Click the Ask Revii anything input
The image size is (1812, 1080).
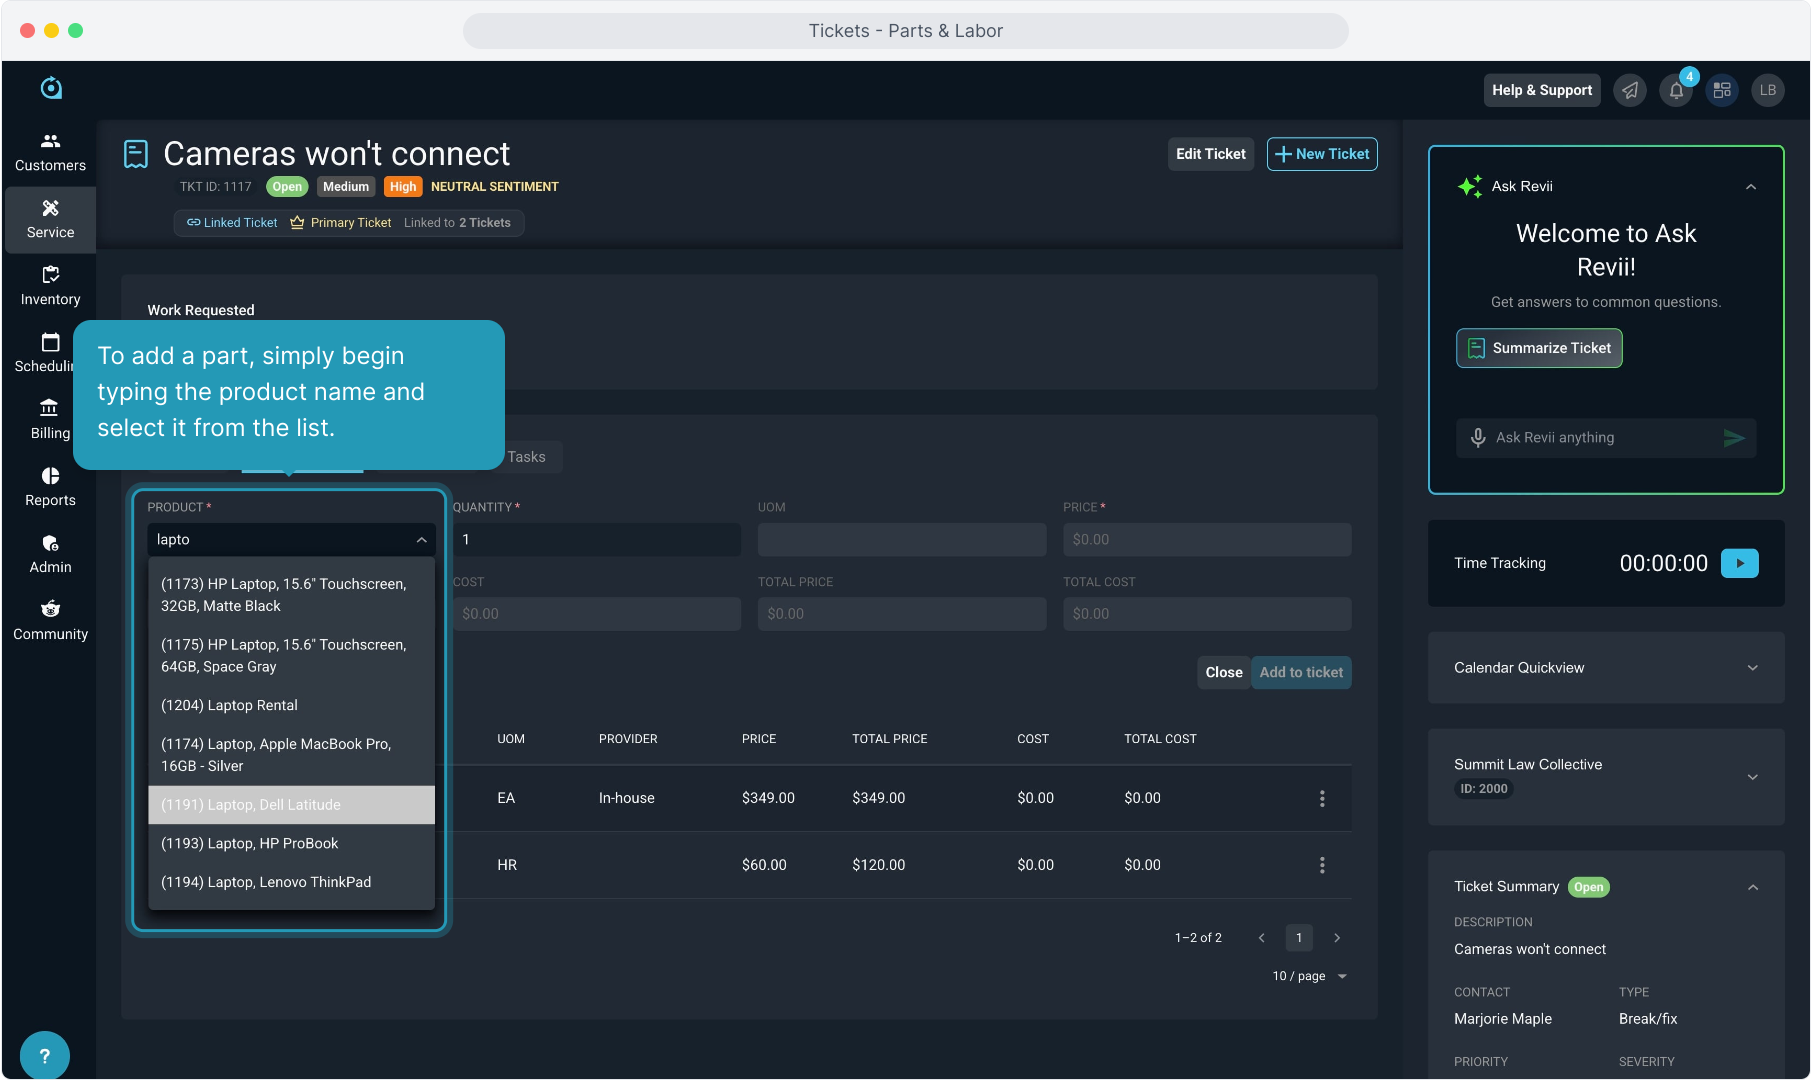click(1600, 438)
